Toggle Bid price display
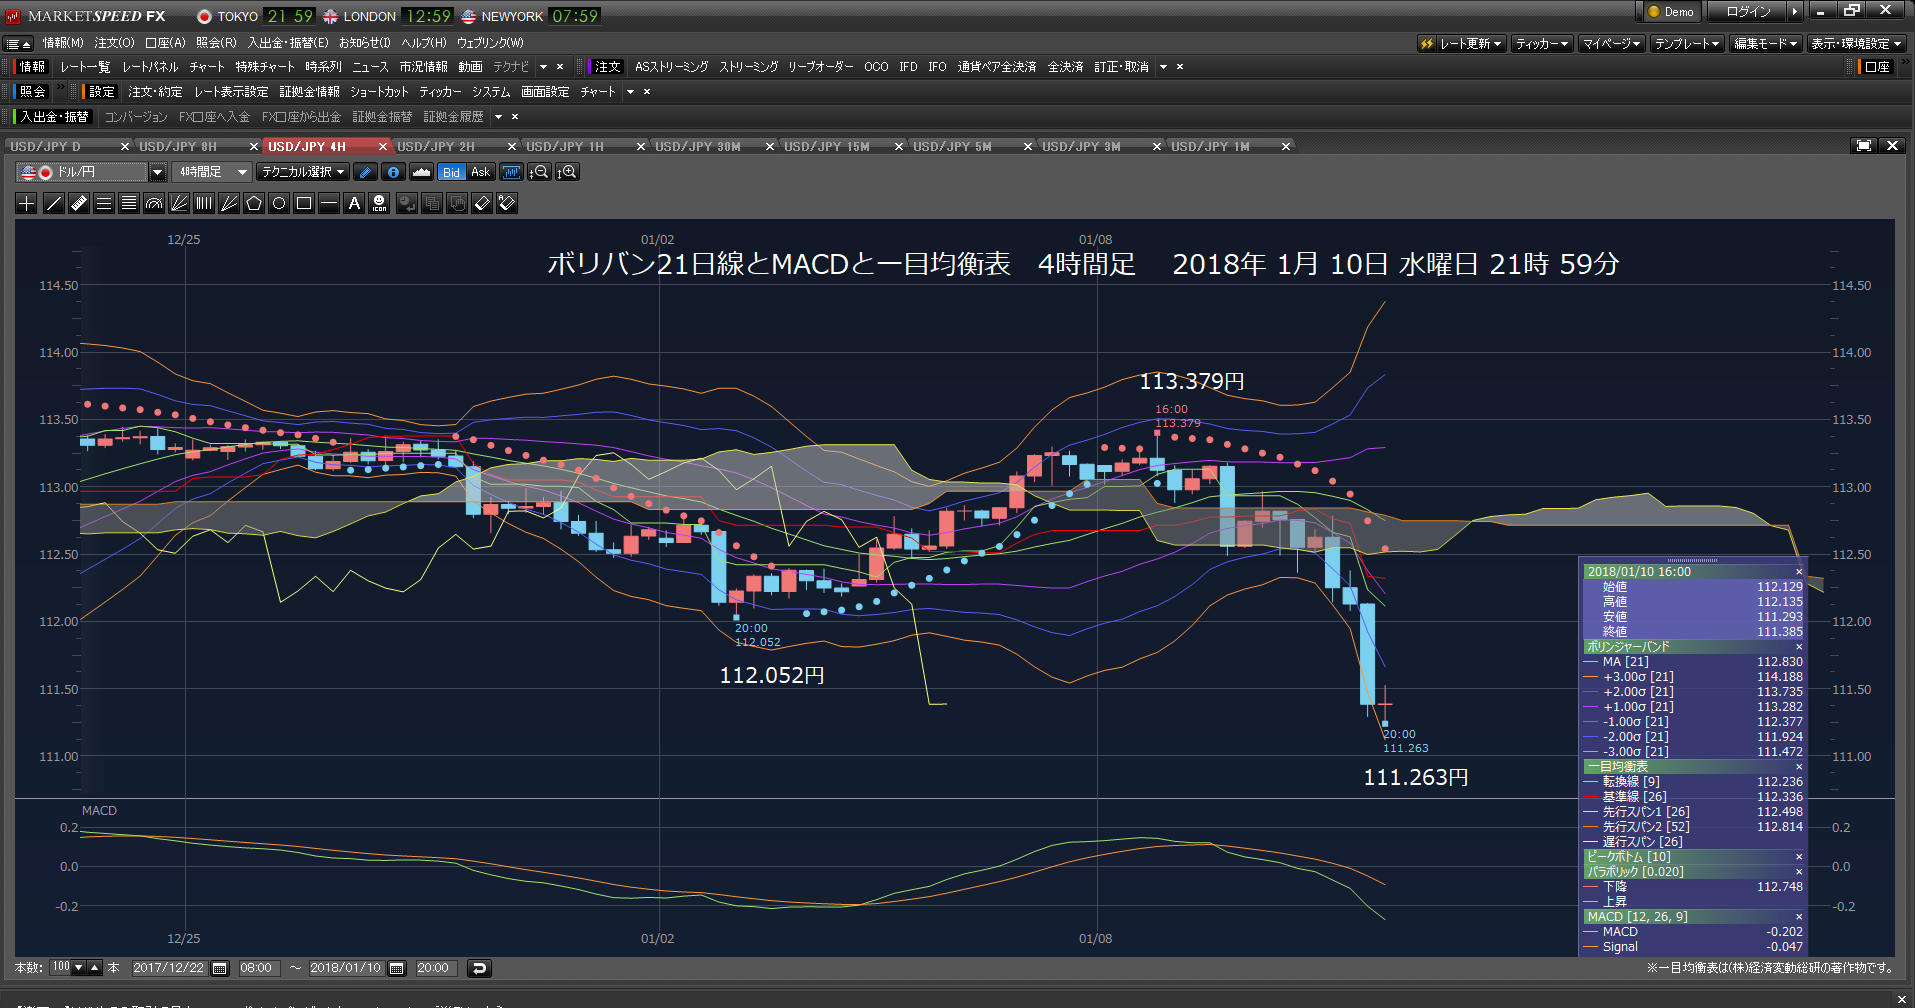The image size is (1915, 1008). 452,172
